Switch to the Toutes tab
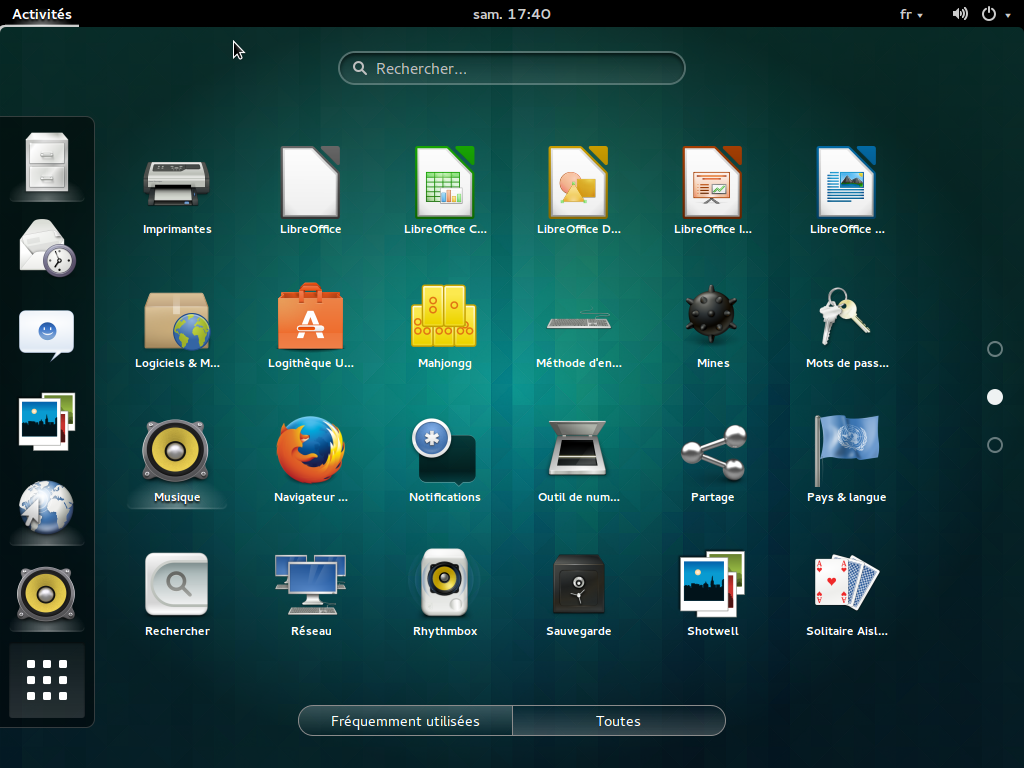 point(618,721)
